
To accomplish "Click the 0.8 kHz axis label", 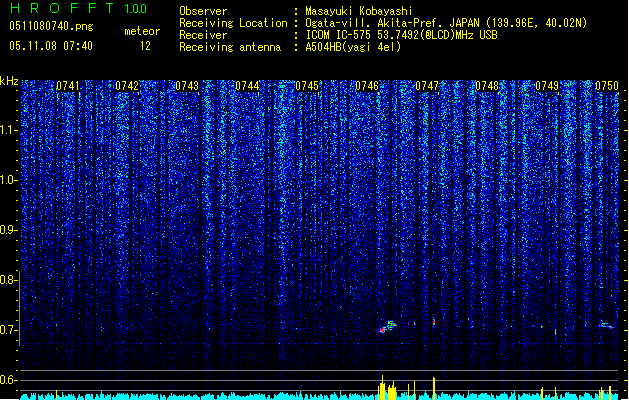I will pyautogui.click(x=8, y=280).
